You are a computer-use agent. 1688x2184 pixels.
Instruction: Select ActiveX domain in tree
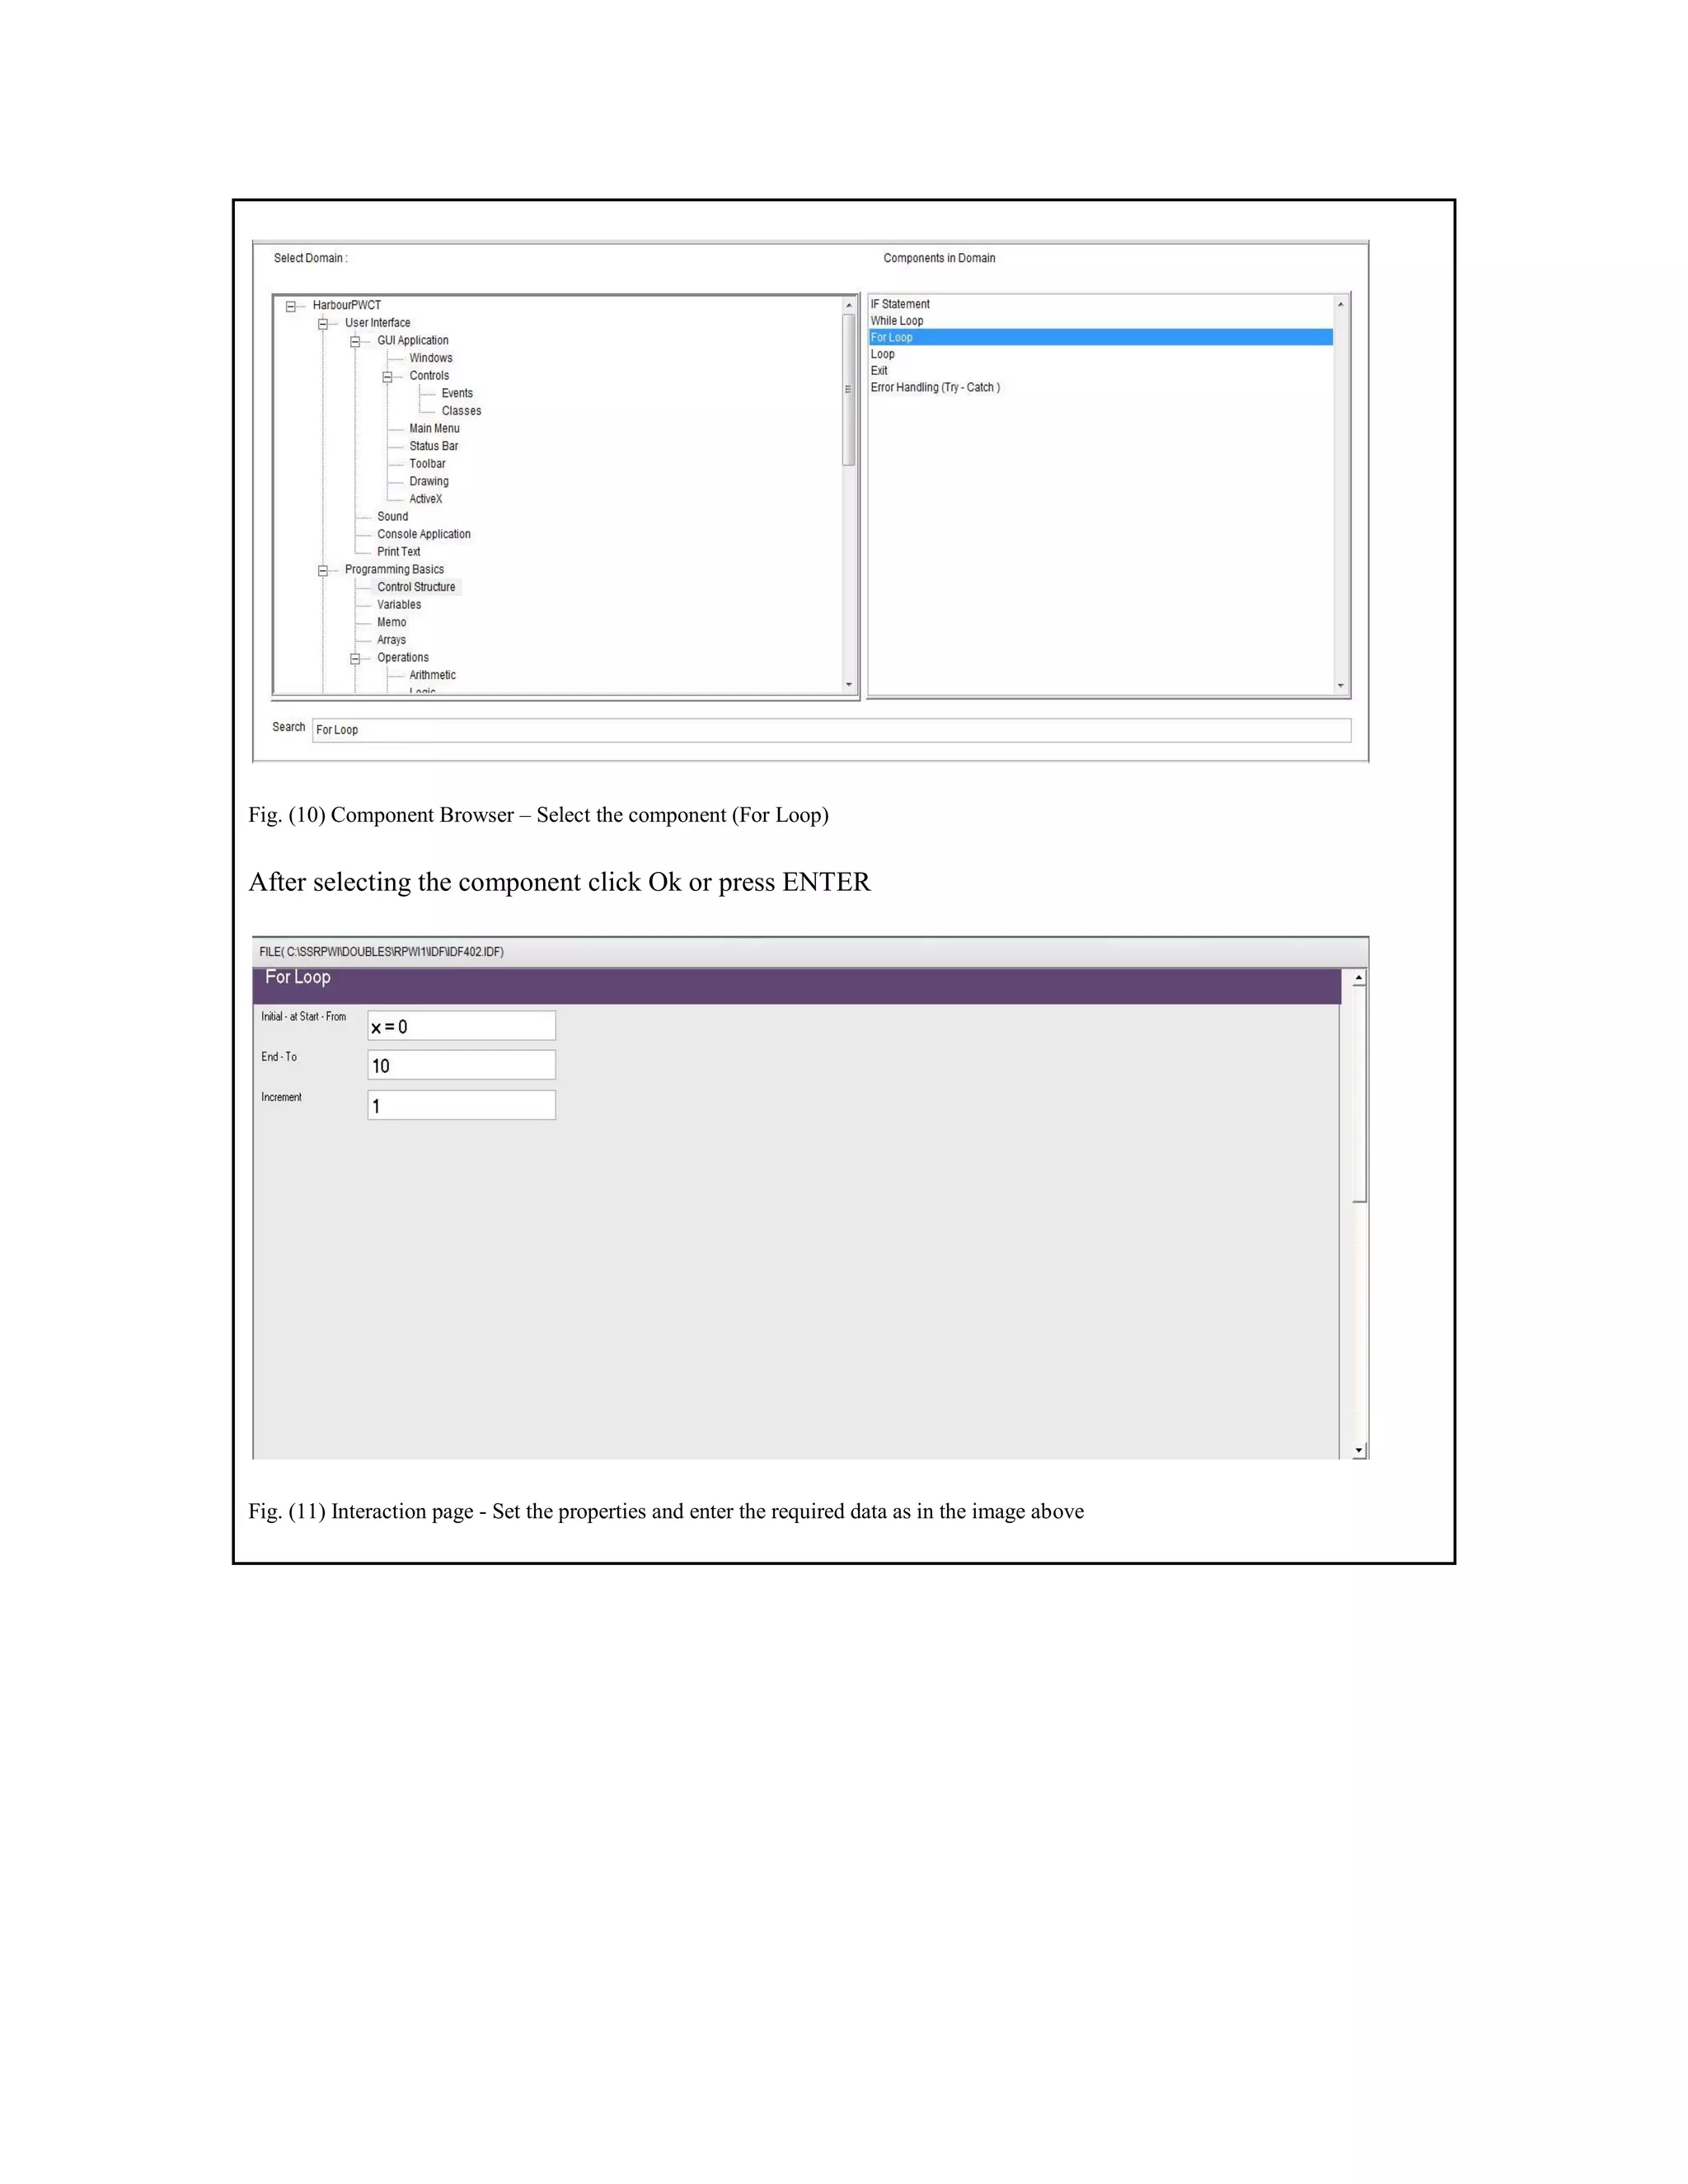pyautogui.click(x=425, y=499)
